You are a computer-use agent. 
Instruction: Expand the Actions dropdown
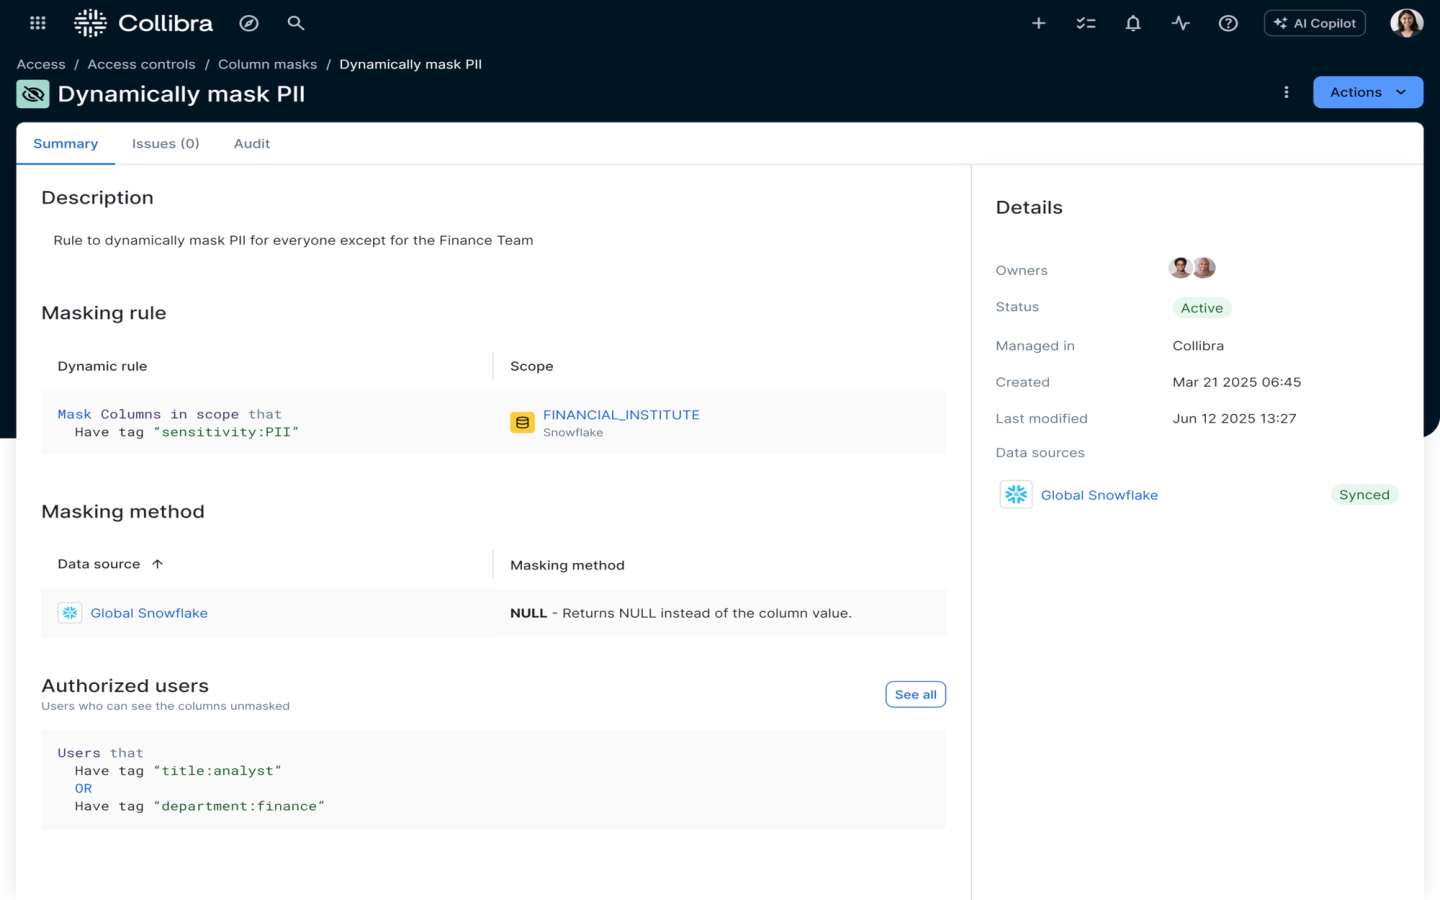1367,92
